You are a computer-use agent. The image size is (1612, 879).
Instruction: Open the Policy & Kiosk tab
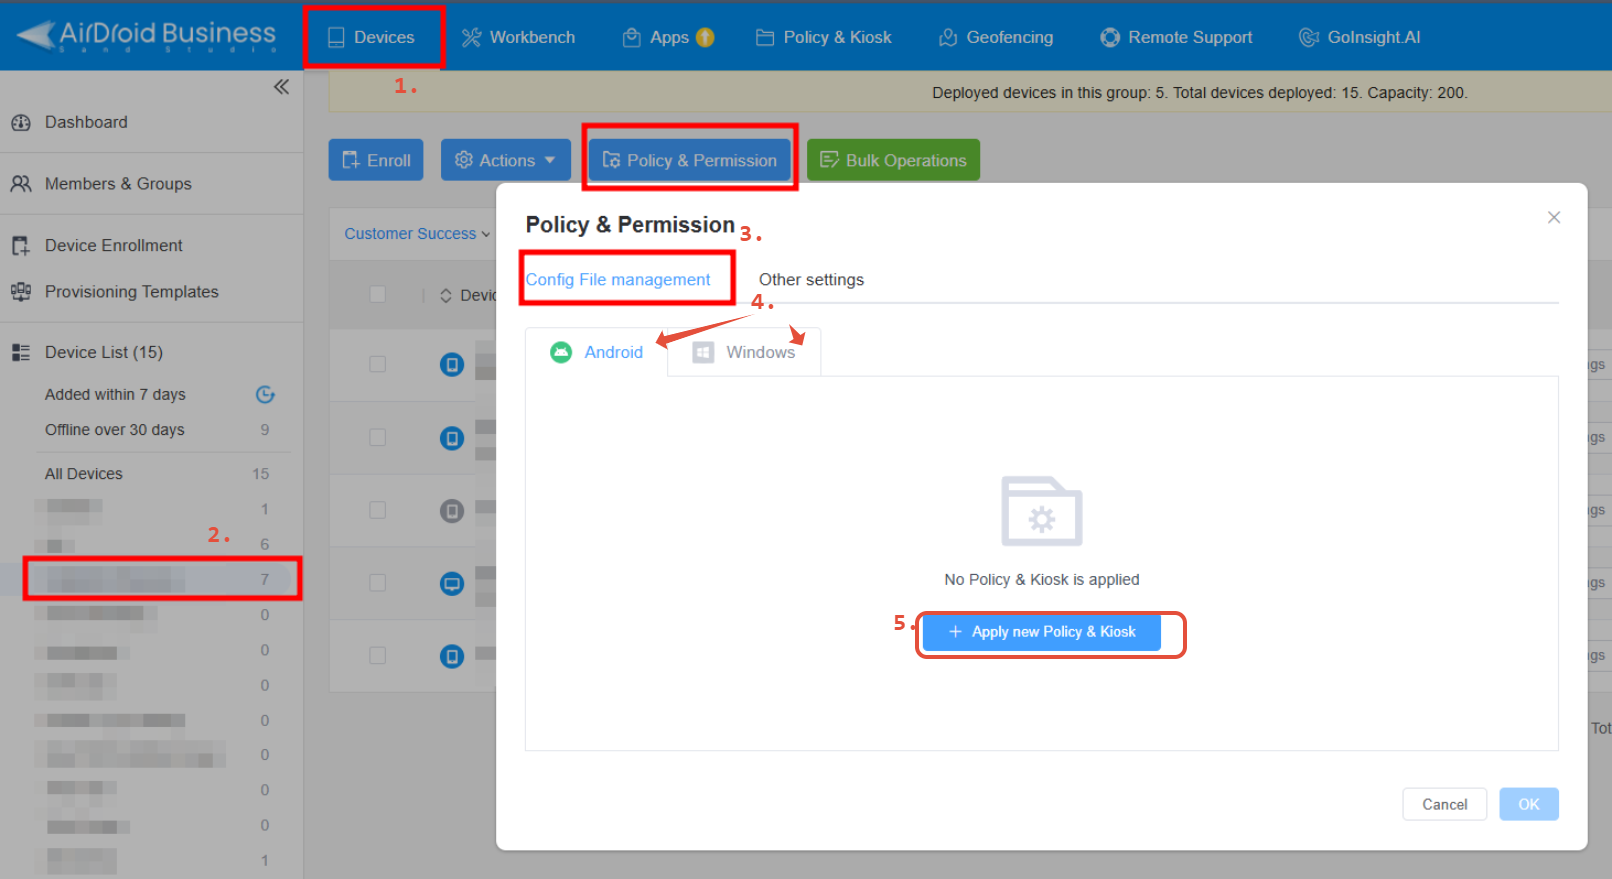pos(824,37)
